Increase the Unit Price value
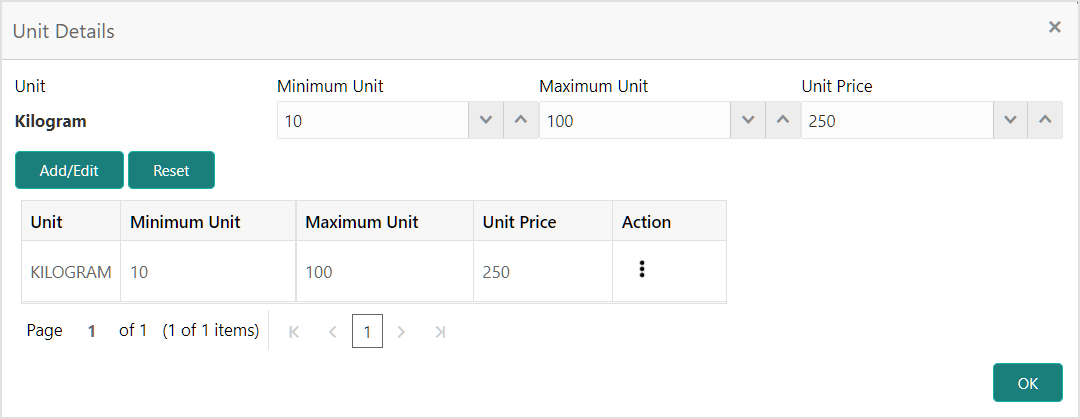1080x419 pixels. 1045,121
